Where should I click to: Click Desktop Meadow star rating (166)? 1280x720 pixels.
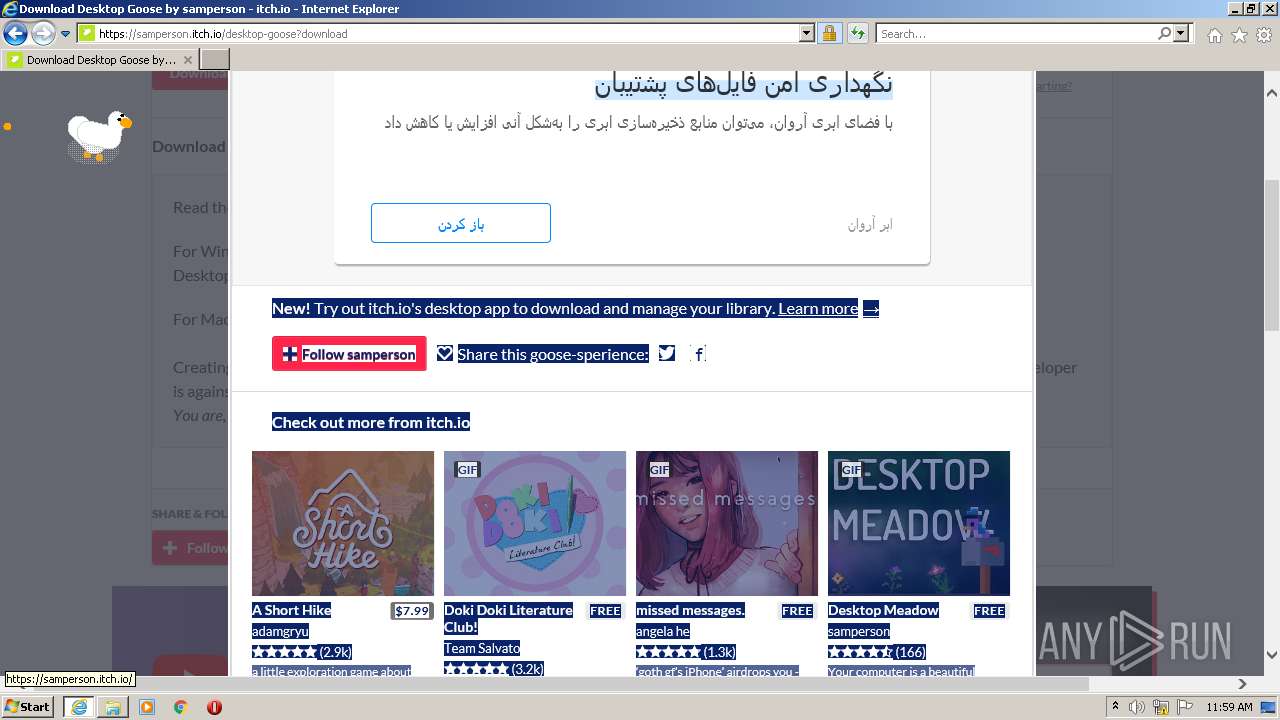(x=877, y=652)
